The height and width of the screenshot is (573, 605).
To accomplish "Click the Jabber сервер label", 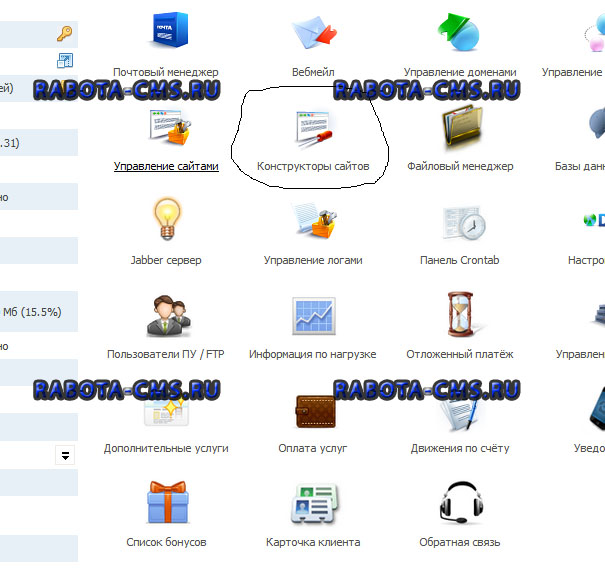I will [166, 260].
